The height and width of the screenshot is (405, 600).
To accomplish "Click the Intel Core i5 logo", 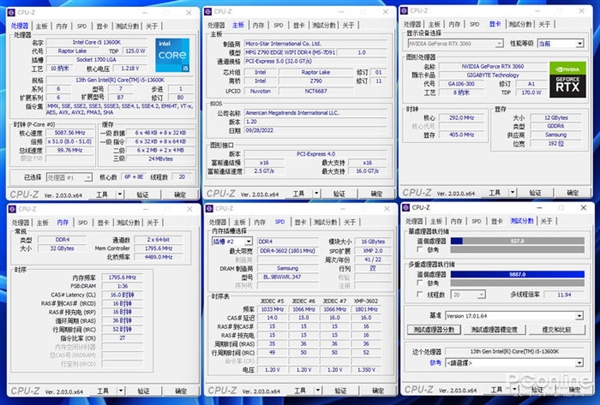I will coord(172,55).
